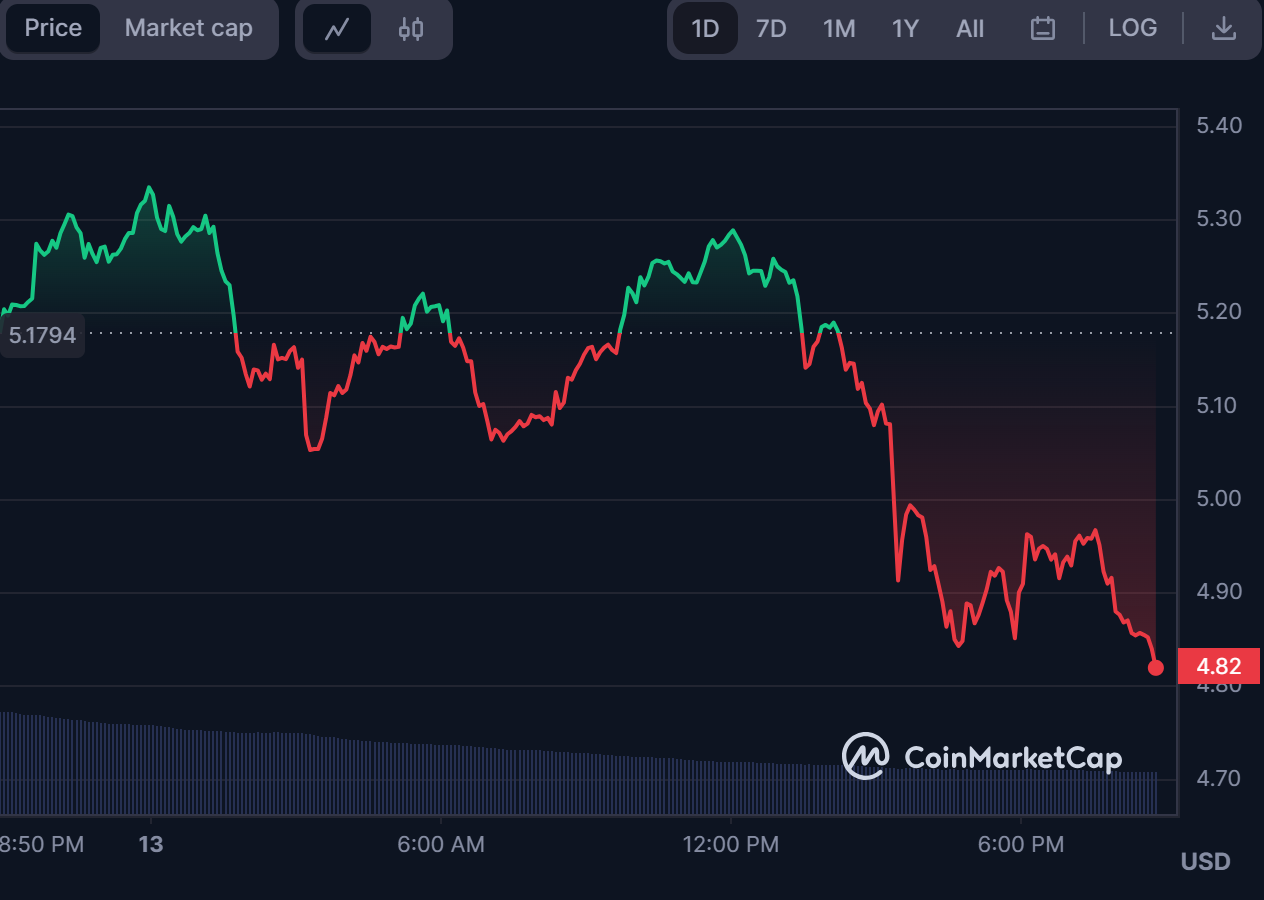Select the 1Y time range

click(905, 29)
